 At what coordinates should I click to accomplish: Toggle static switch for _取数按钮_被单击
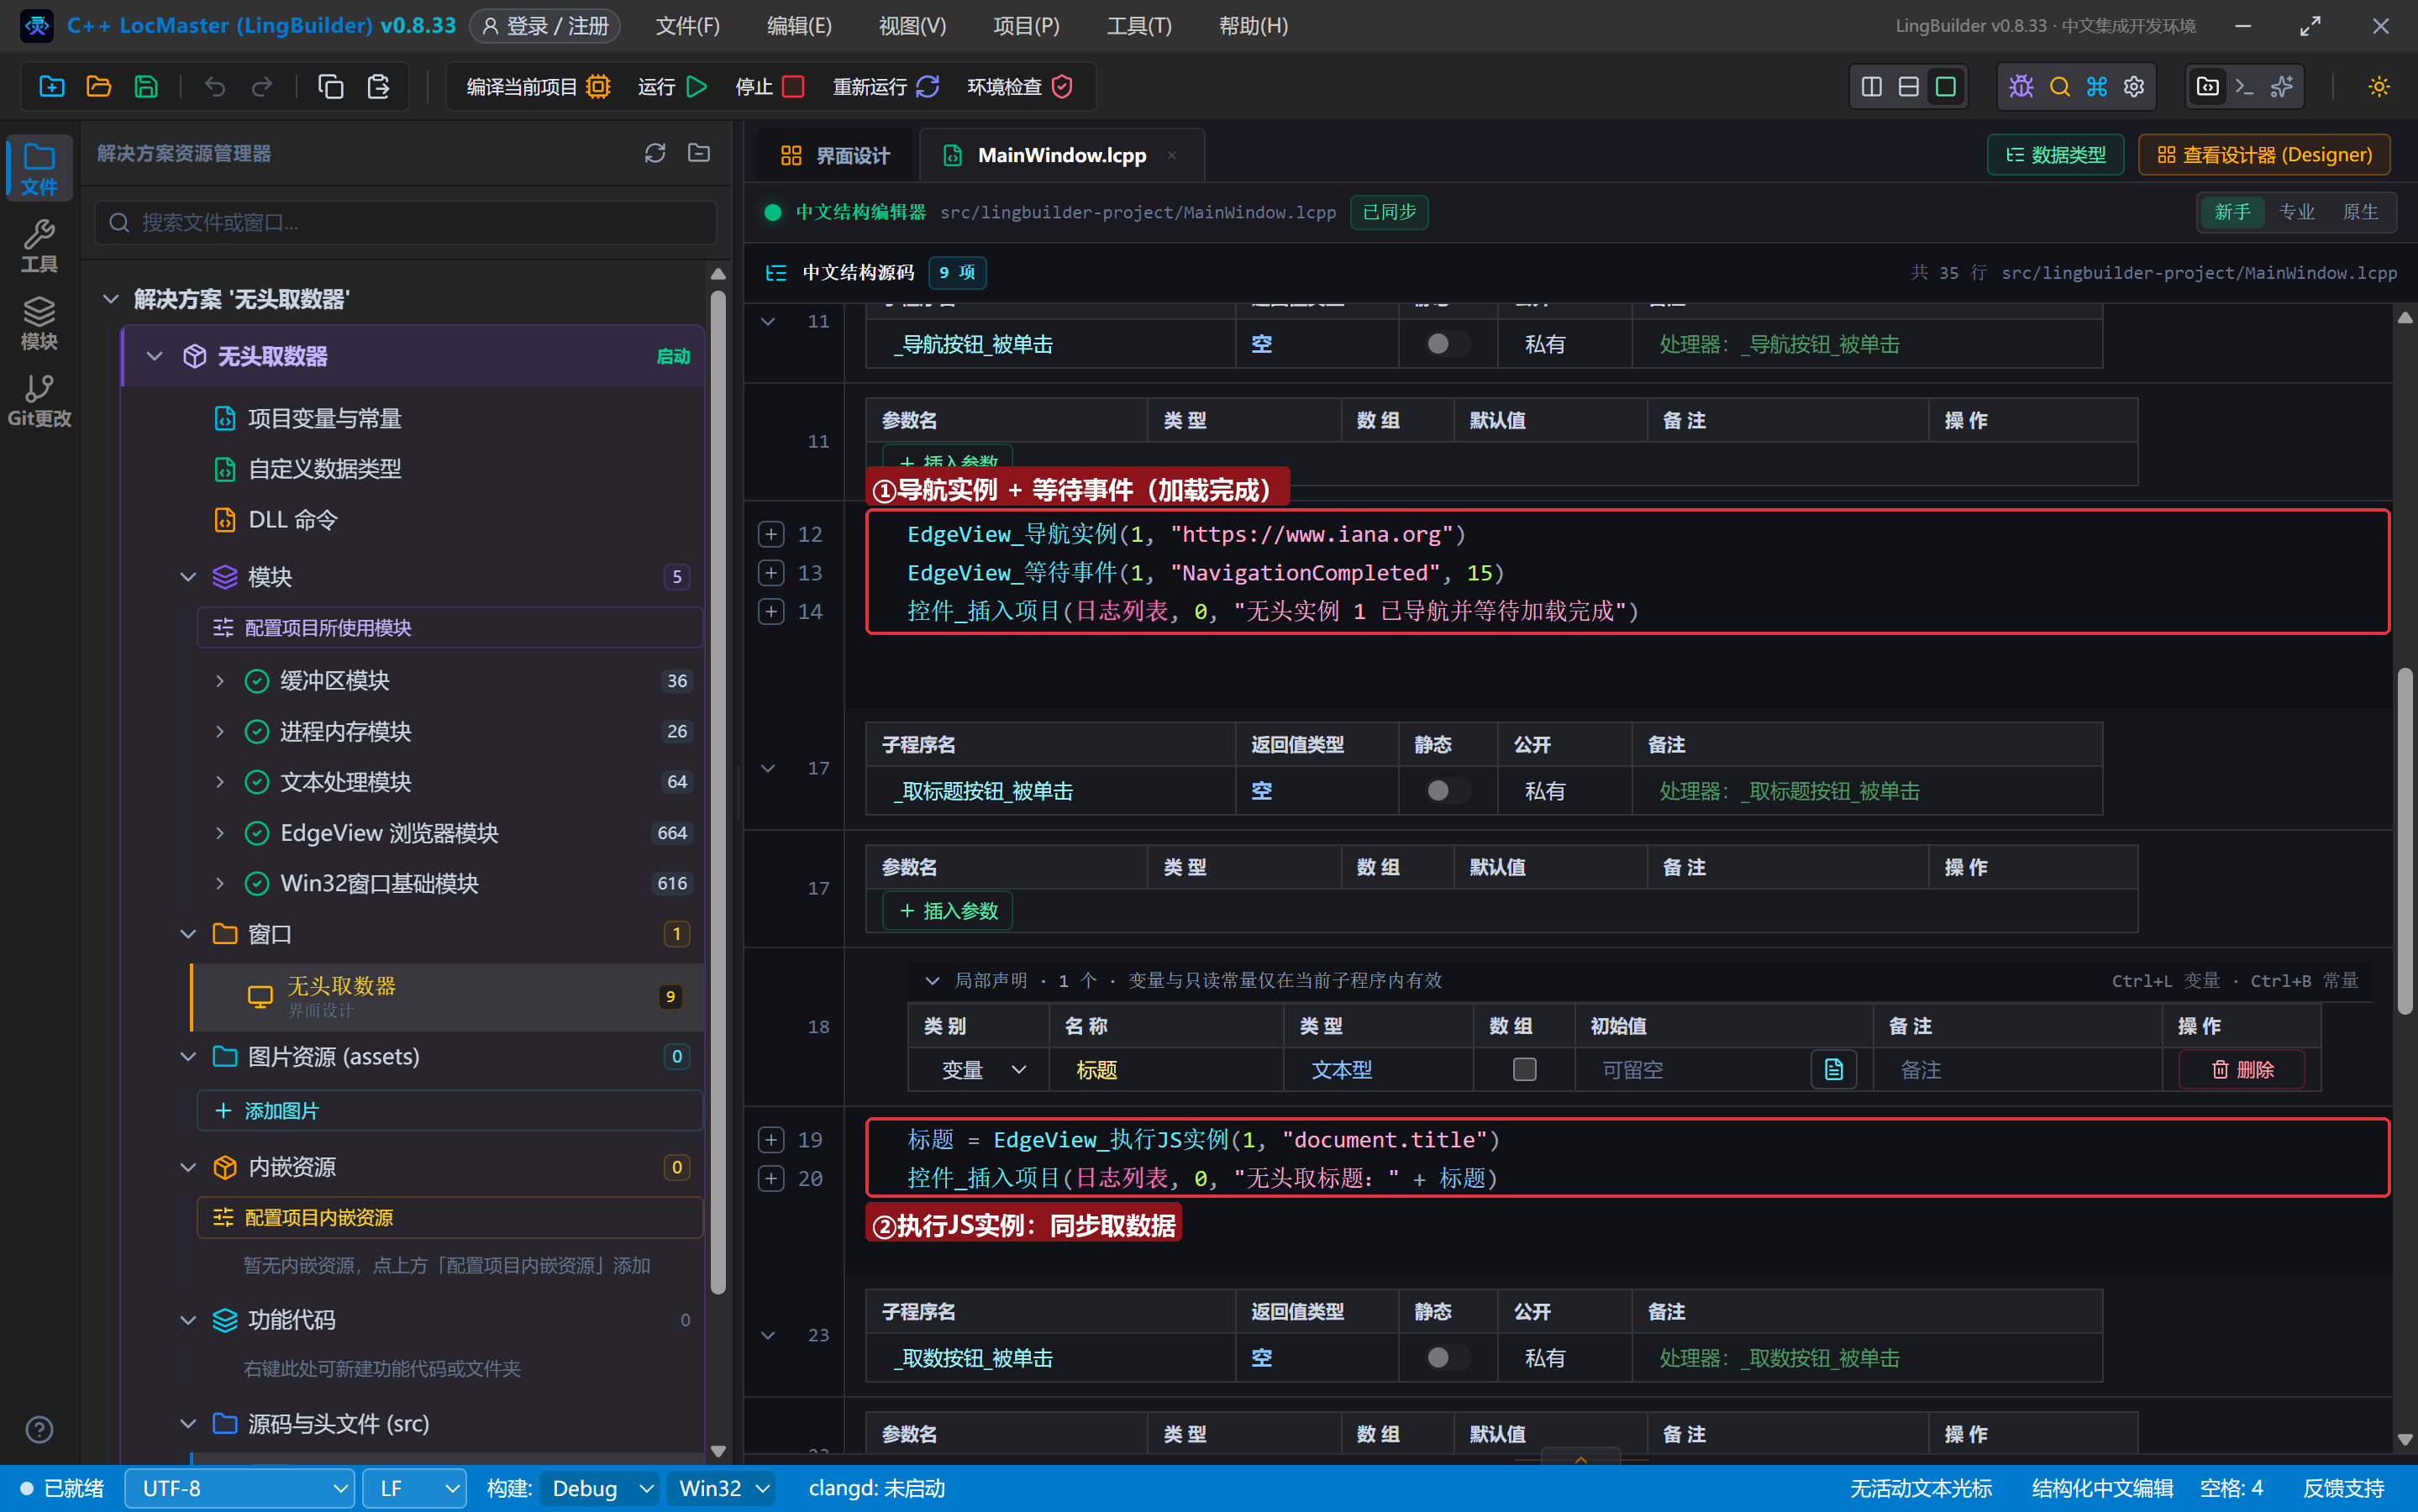tap(1446, 1358)
